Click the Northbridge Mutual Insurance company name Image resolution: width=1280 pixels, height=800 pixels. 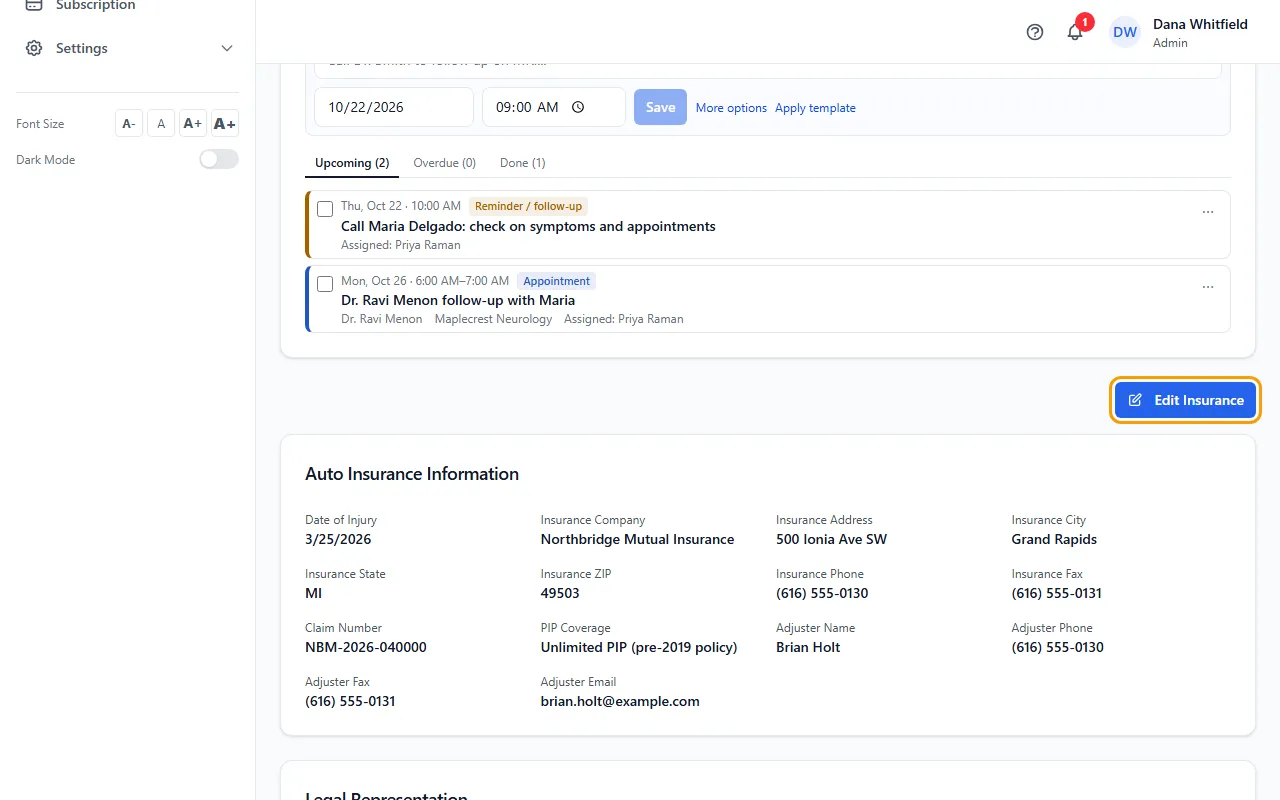point(637,539)
